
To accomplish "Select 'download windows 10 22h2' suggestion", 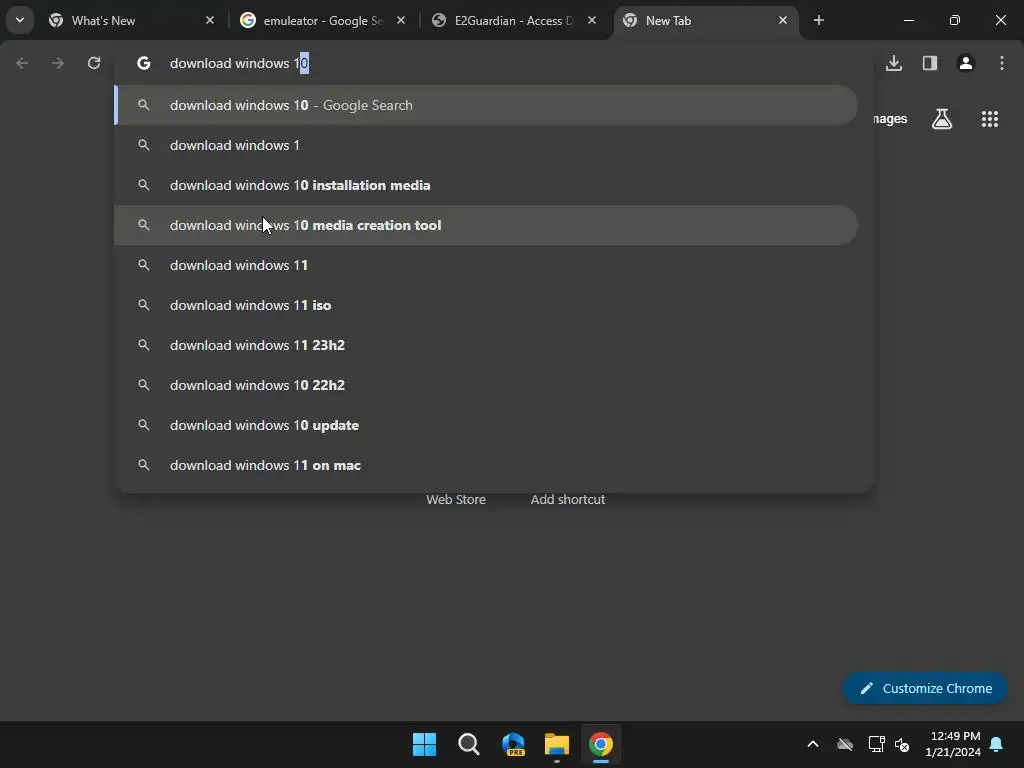I will point(486,385).
